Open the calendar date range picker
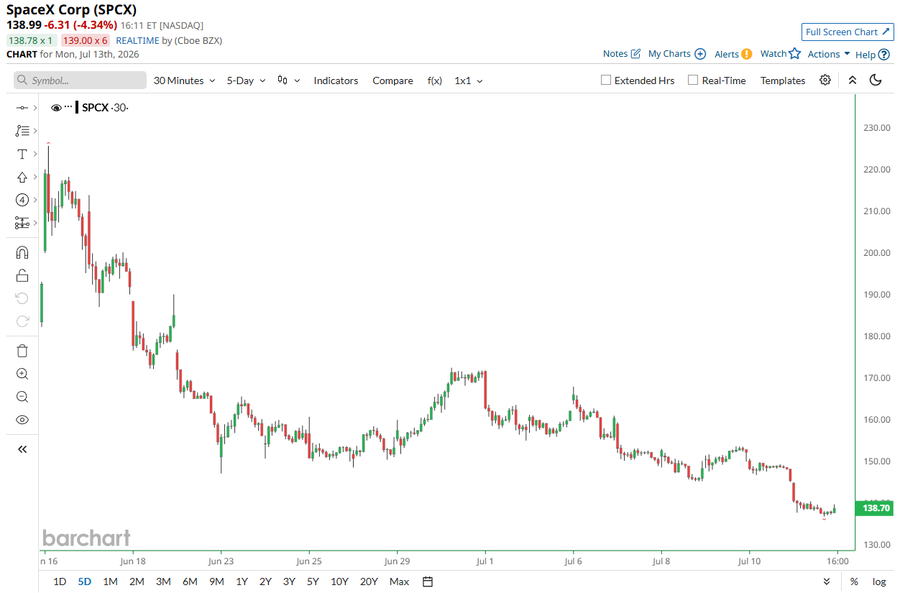900x593 pixels. (x=428, y=582)
